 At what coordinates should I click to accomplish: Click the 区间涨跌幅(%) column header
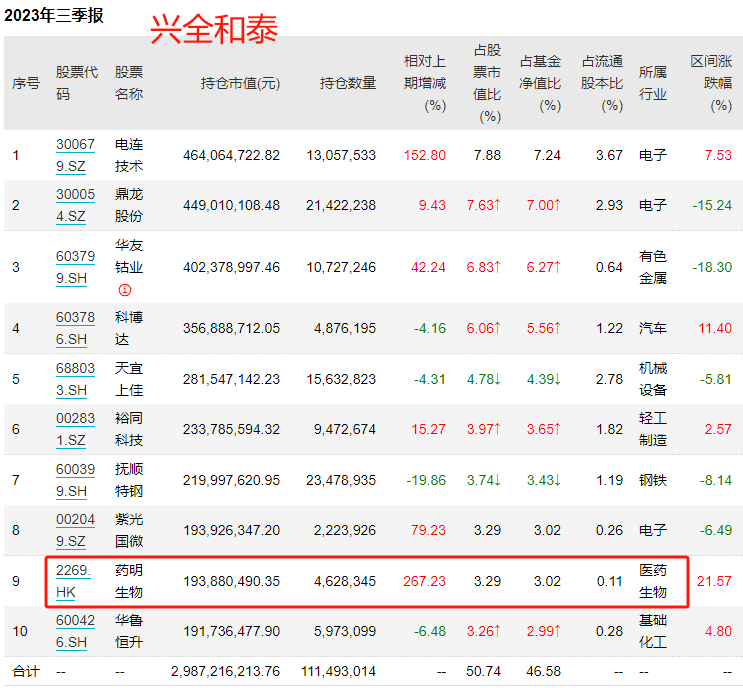coord(711,83)
